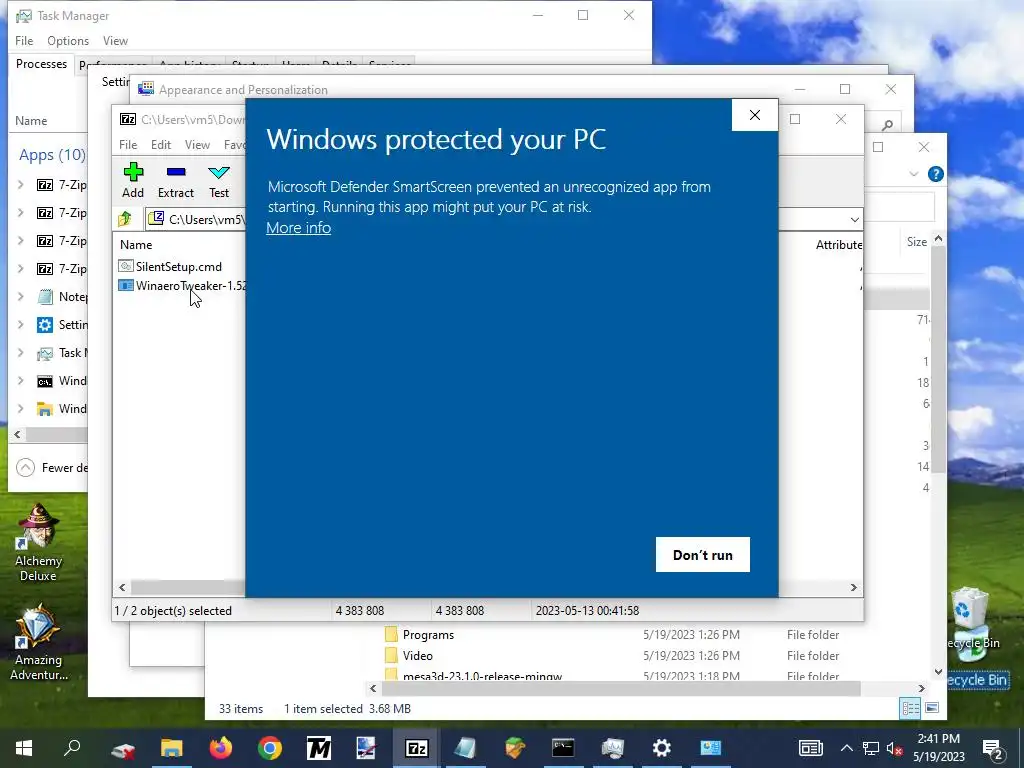Switch to Command Prompt on the taskbar
Viewport: 1024px width, 768px height.
pos(563,748)
